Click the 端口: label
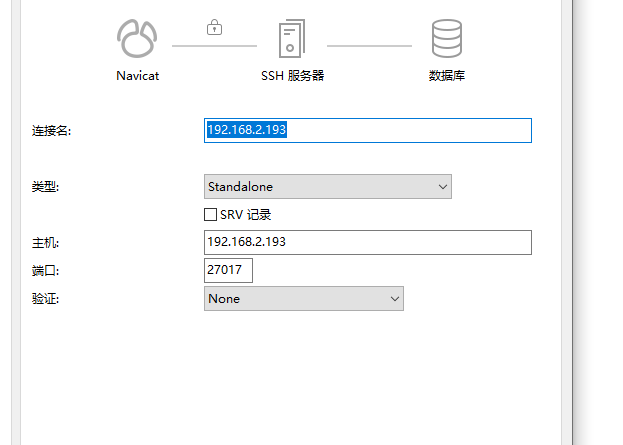Screen dimensions: 623x445 pyautogui.click(x=45, y=271)
